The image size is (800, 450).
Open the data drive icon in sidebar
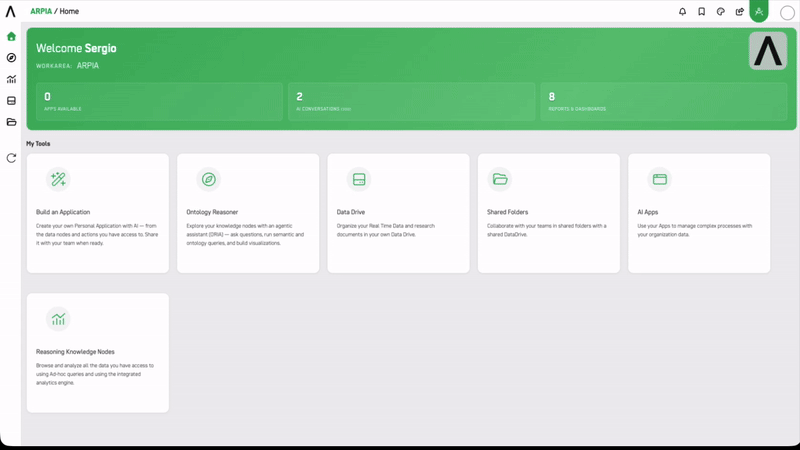coord(11,101)
